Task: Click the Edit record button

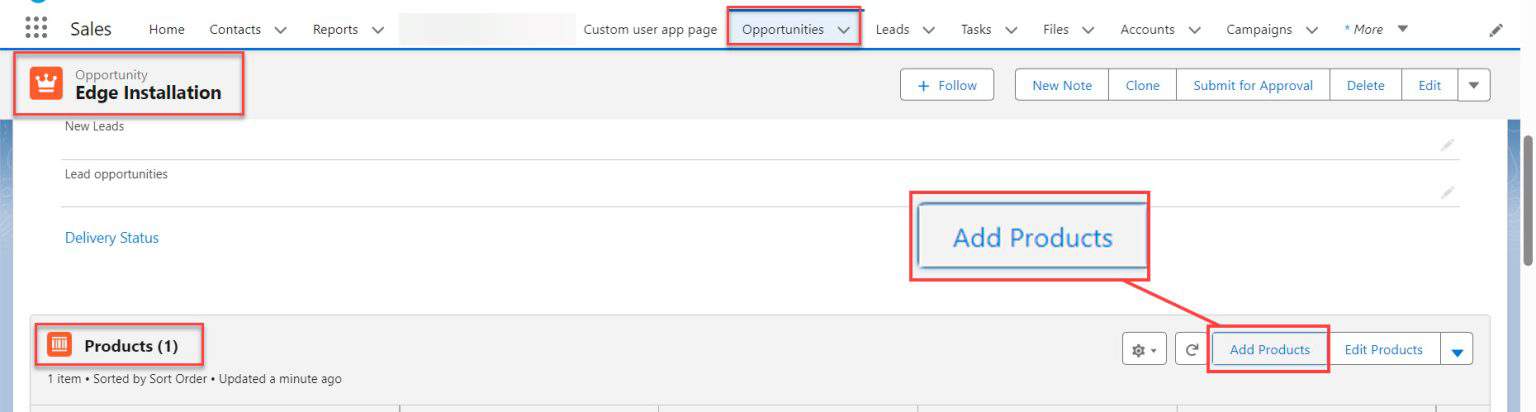Action: [x=1430, y=85]
